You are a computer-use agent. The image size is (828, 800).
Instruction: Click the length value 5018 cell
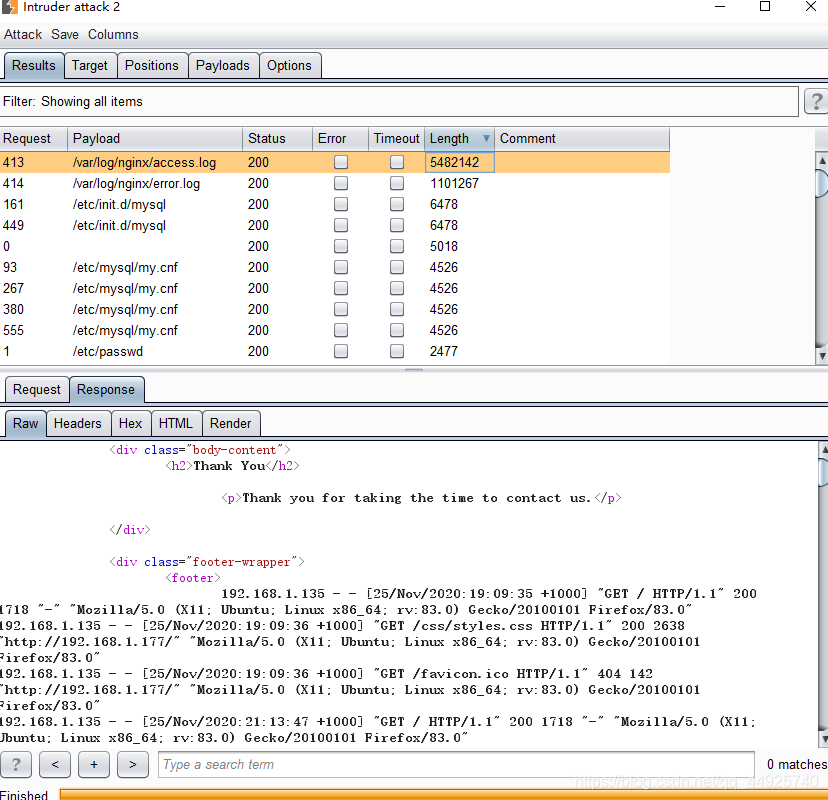459,247
